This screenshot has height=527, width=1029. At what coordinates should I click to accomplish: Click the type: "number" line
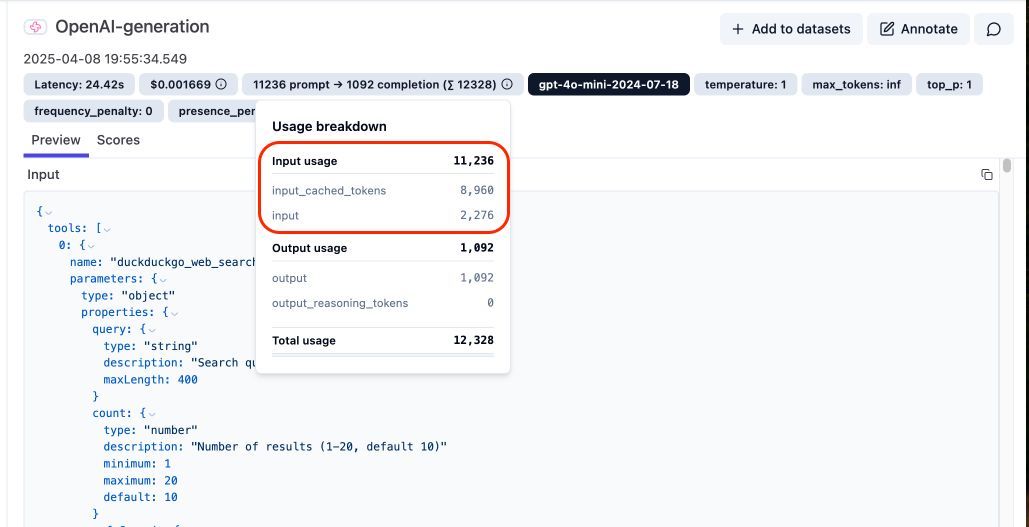(x=150, y=430)
